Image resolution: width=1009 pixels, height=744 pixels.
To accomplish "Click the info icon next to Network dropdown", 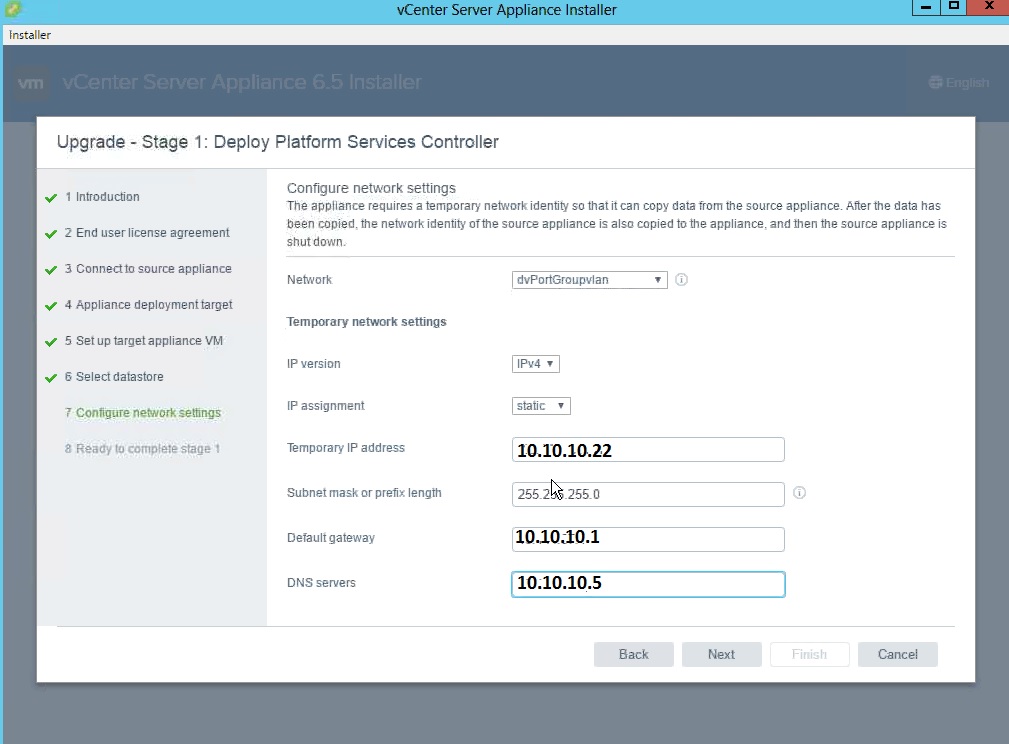I will [681, 280].
